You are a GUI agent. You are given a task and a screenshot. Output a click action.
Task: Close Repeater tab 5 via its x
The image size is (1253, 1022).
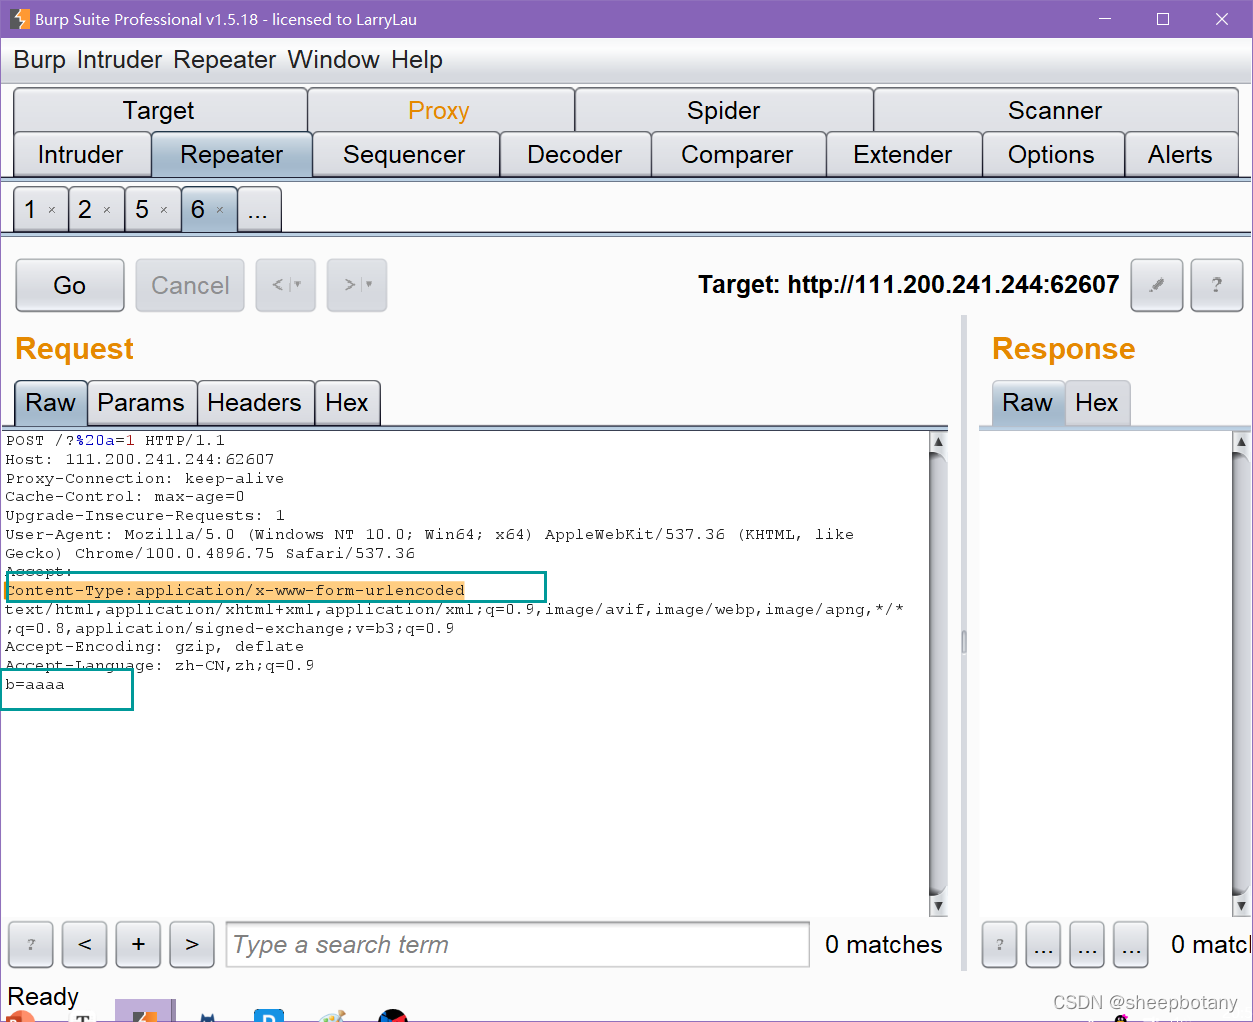click(x=164, y=210)
